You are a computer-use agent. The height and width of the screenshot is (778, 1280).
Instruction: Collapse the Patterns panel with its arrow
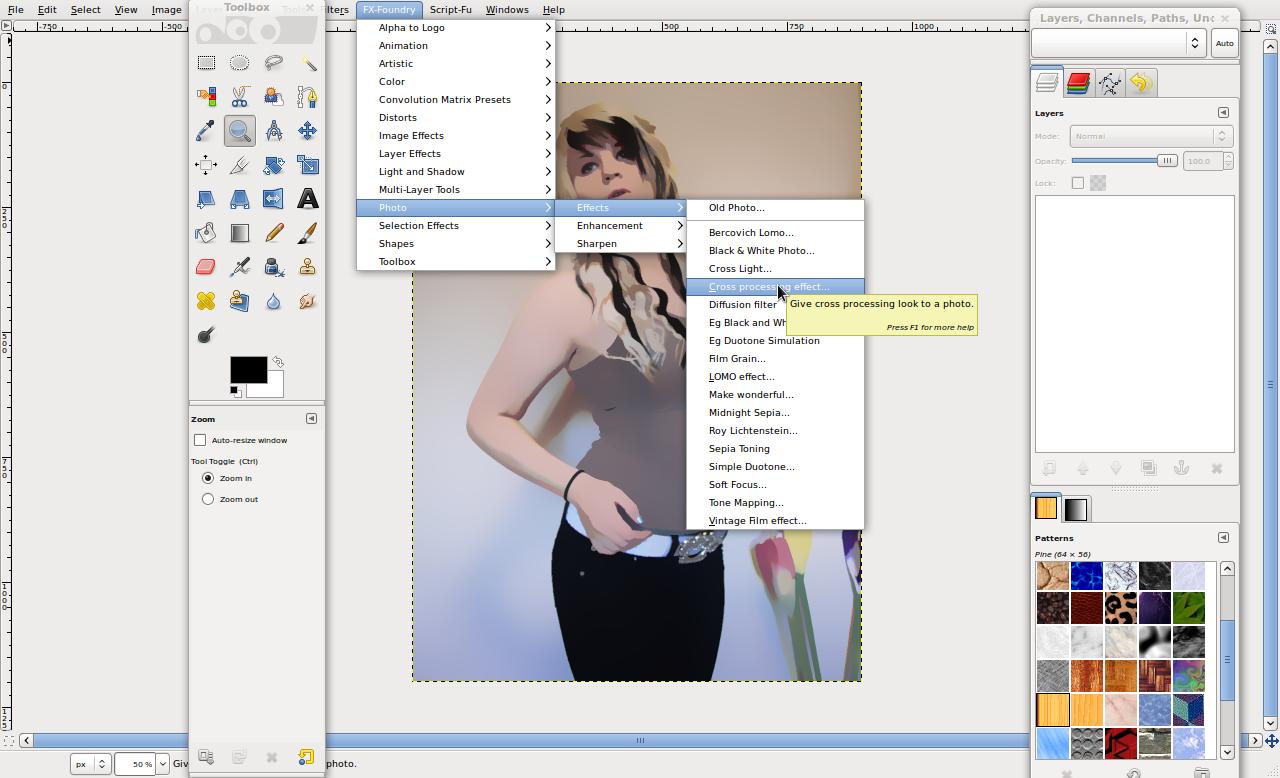pos(1223,537)
